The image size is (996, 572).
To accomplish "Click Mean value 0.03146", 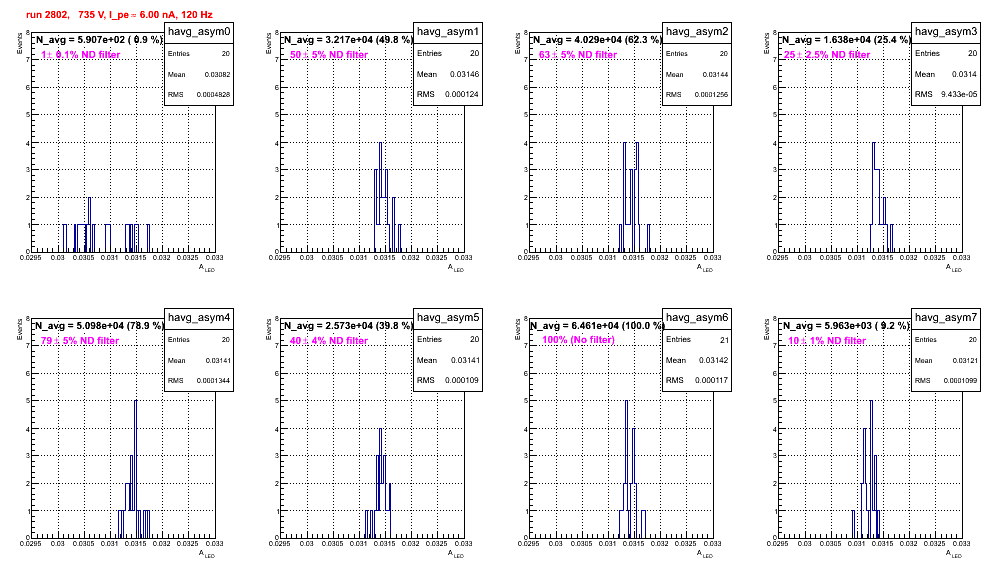I will 464,74.
